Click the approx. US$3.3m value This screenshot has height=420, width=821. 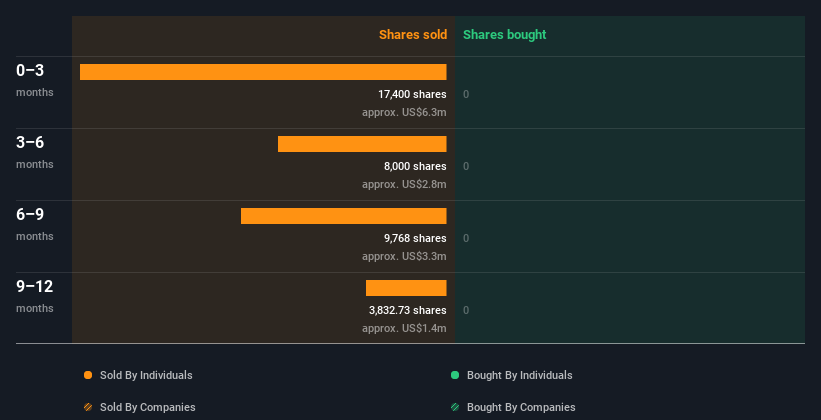tap(404, 257)
